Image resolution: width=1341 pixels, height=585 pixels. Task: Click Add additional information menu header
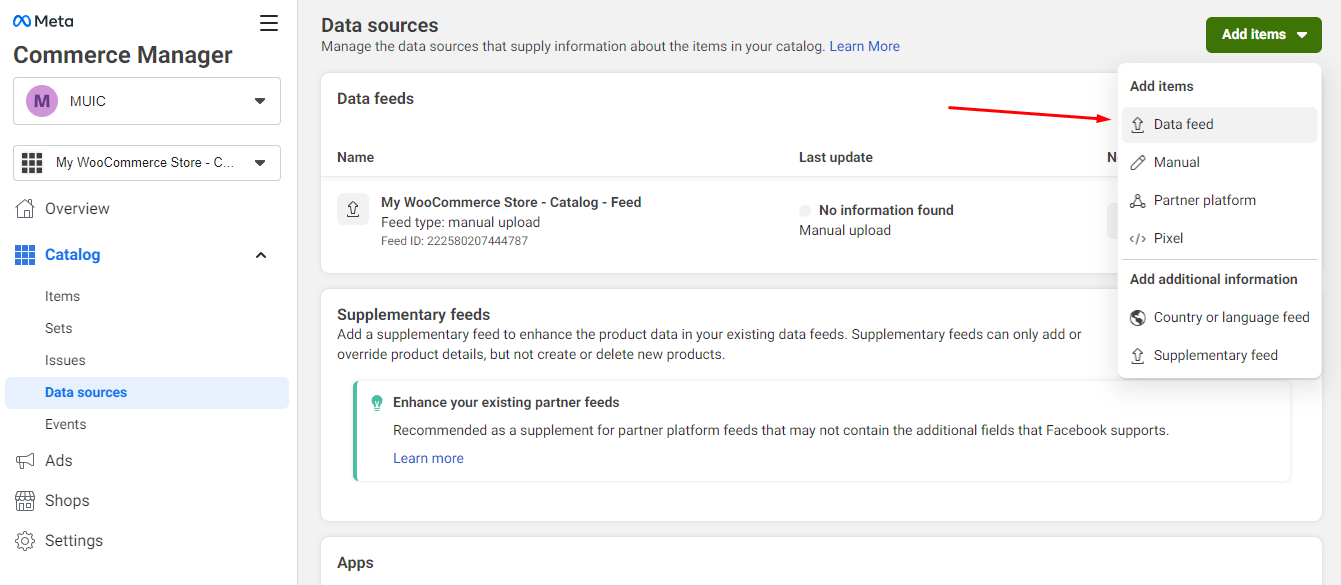(1213, 280)
